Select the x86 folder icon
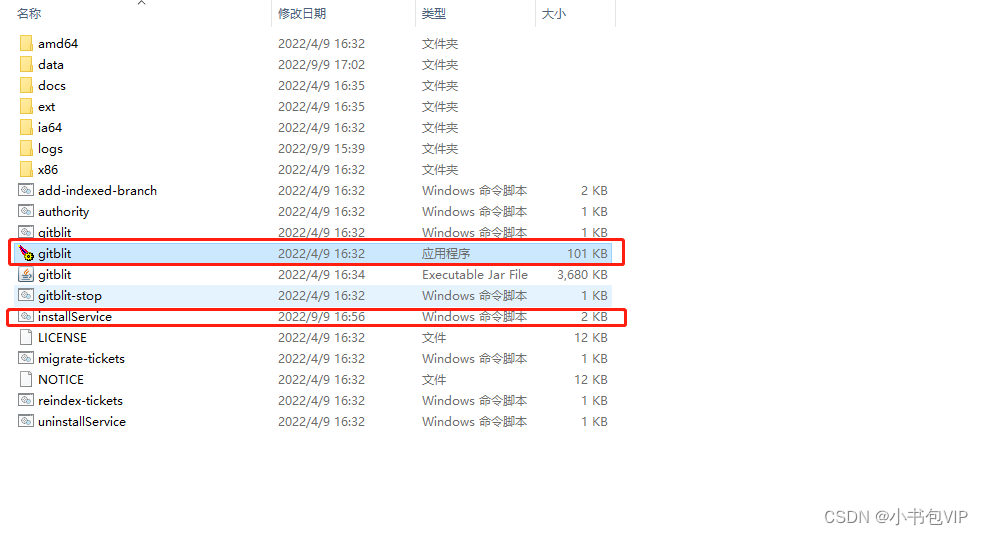The image size is (983, 535). point(26,169)
